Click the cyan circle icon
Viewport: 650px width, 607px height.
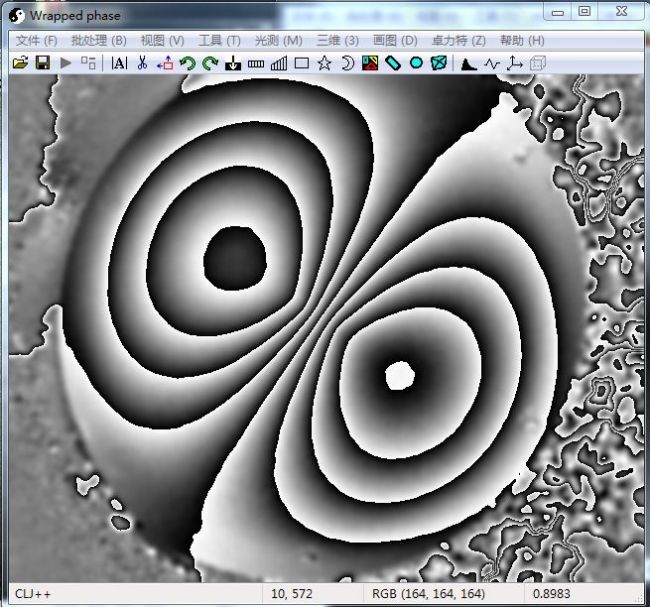[416, 63]
